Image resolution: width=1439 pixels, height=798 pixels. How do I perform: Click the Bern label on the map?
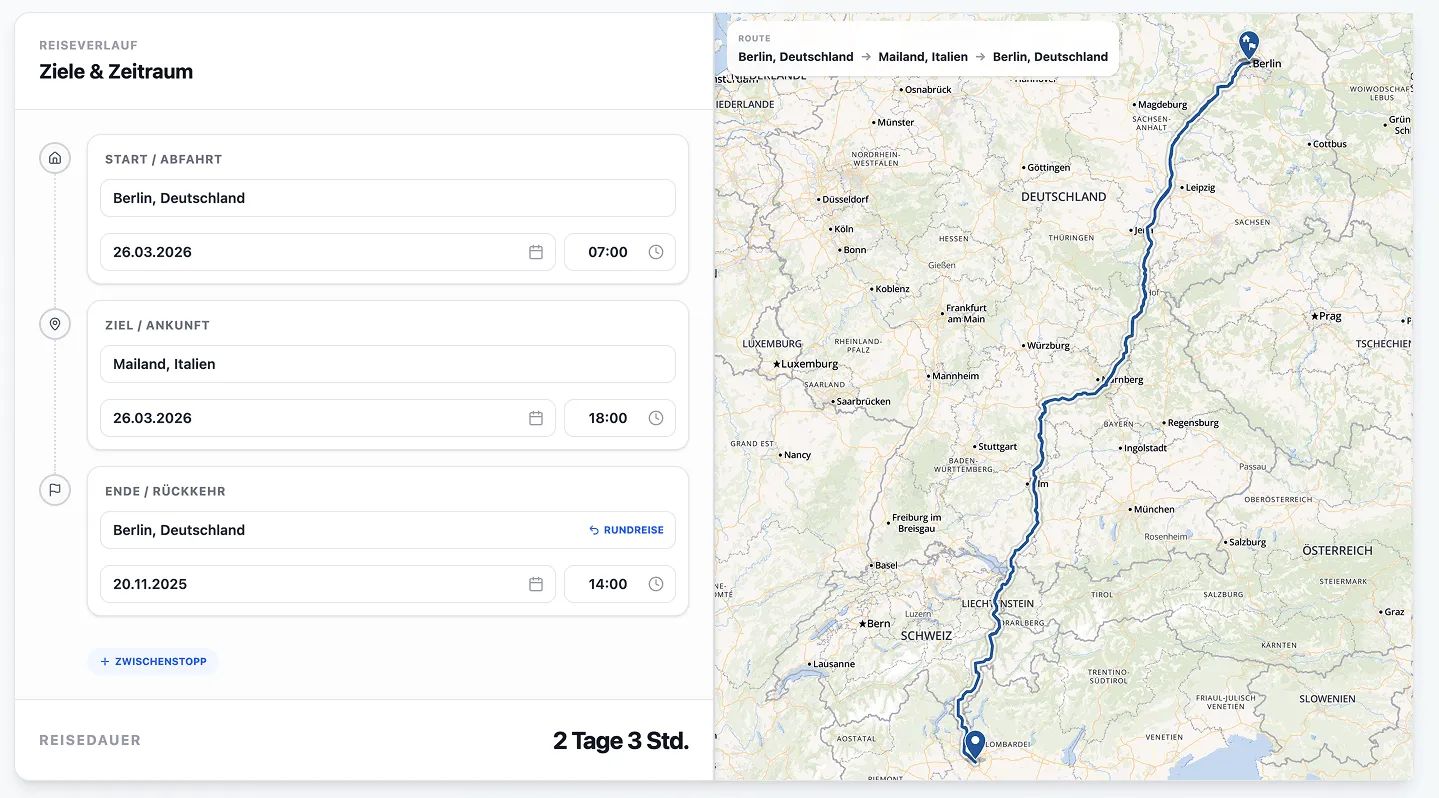(x=875, y=623)
